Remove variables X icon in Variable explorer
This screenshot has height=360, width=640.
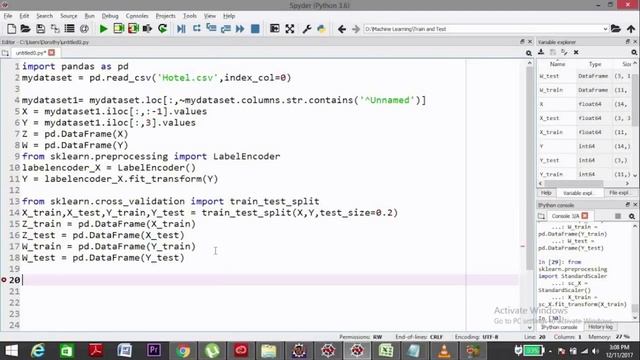coord(576,52)
